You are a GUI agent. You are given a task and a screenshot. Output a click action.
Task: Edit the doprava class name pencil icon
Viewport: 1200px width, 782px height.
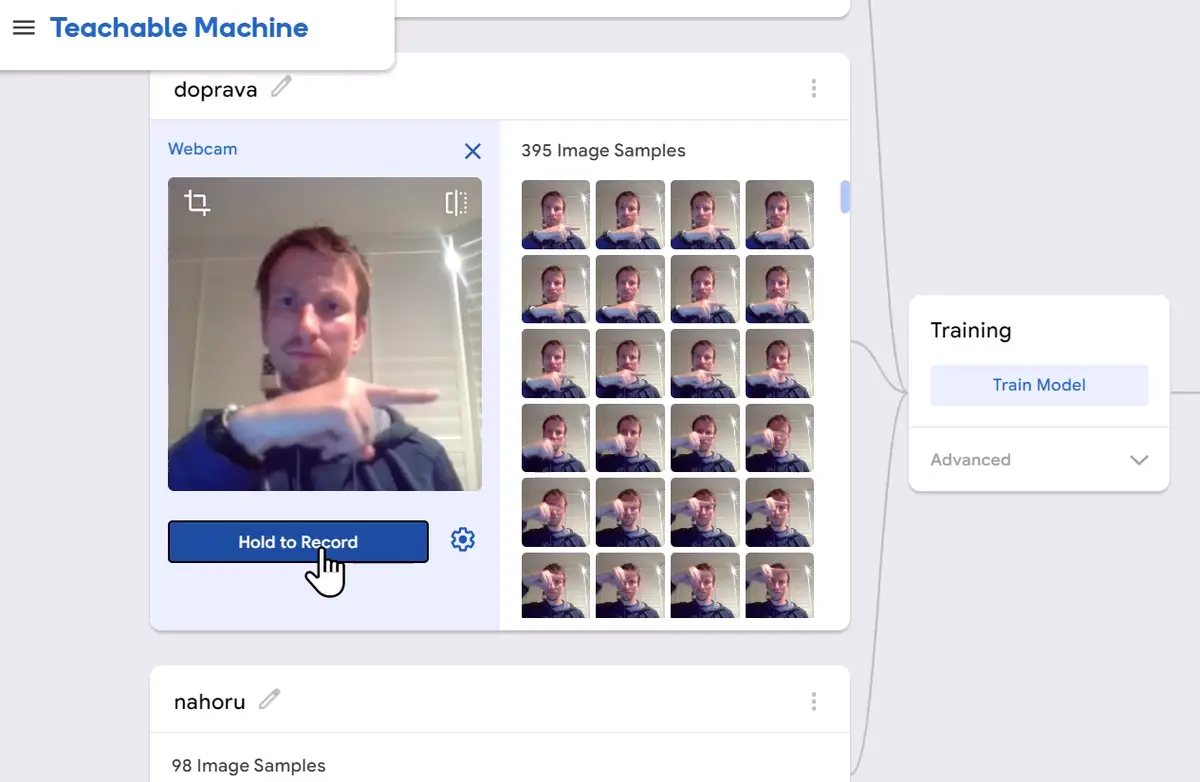pyautogui.click(x=281, y=88)
